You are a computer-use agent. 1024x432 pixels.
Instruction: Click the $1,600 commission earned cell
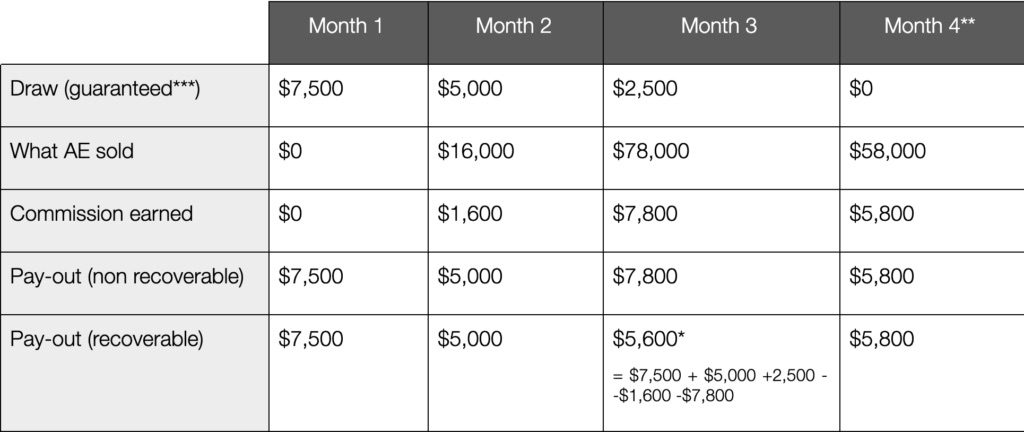(x=470, y=214)
